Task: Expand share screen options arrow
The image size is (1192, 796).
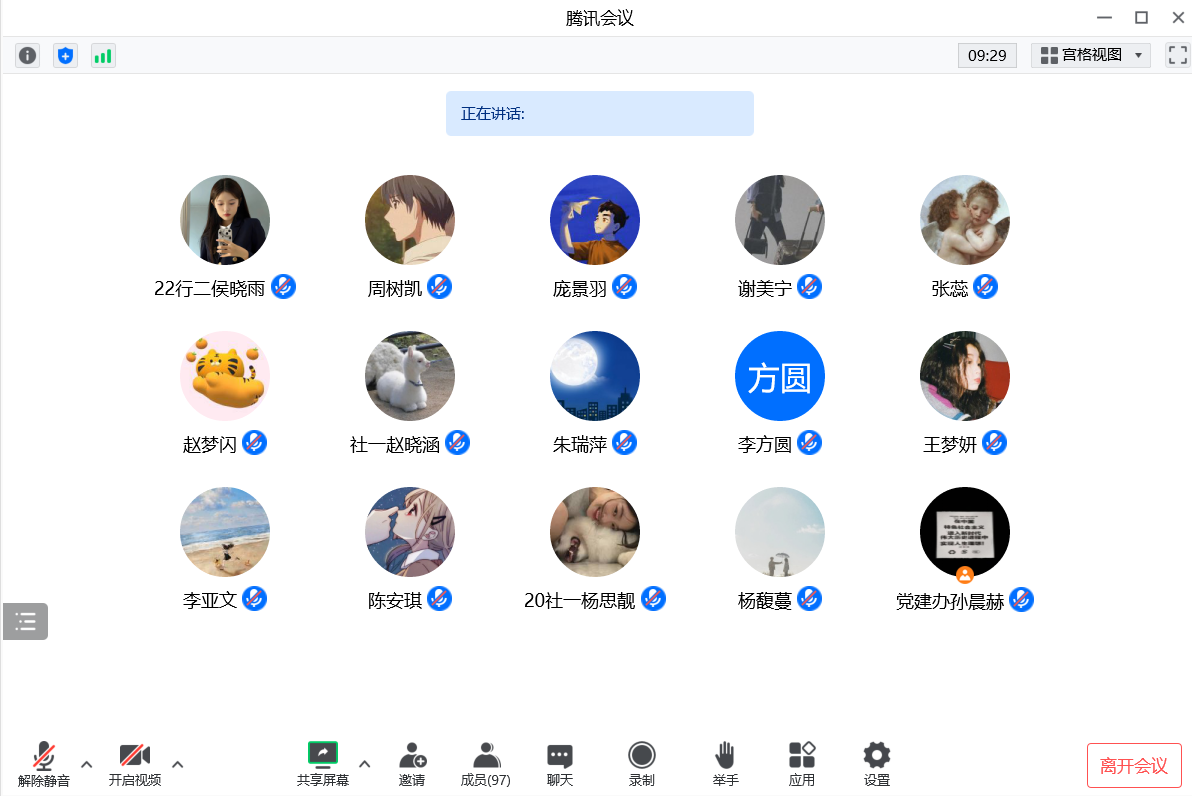Action: point(364,765)
